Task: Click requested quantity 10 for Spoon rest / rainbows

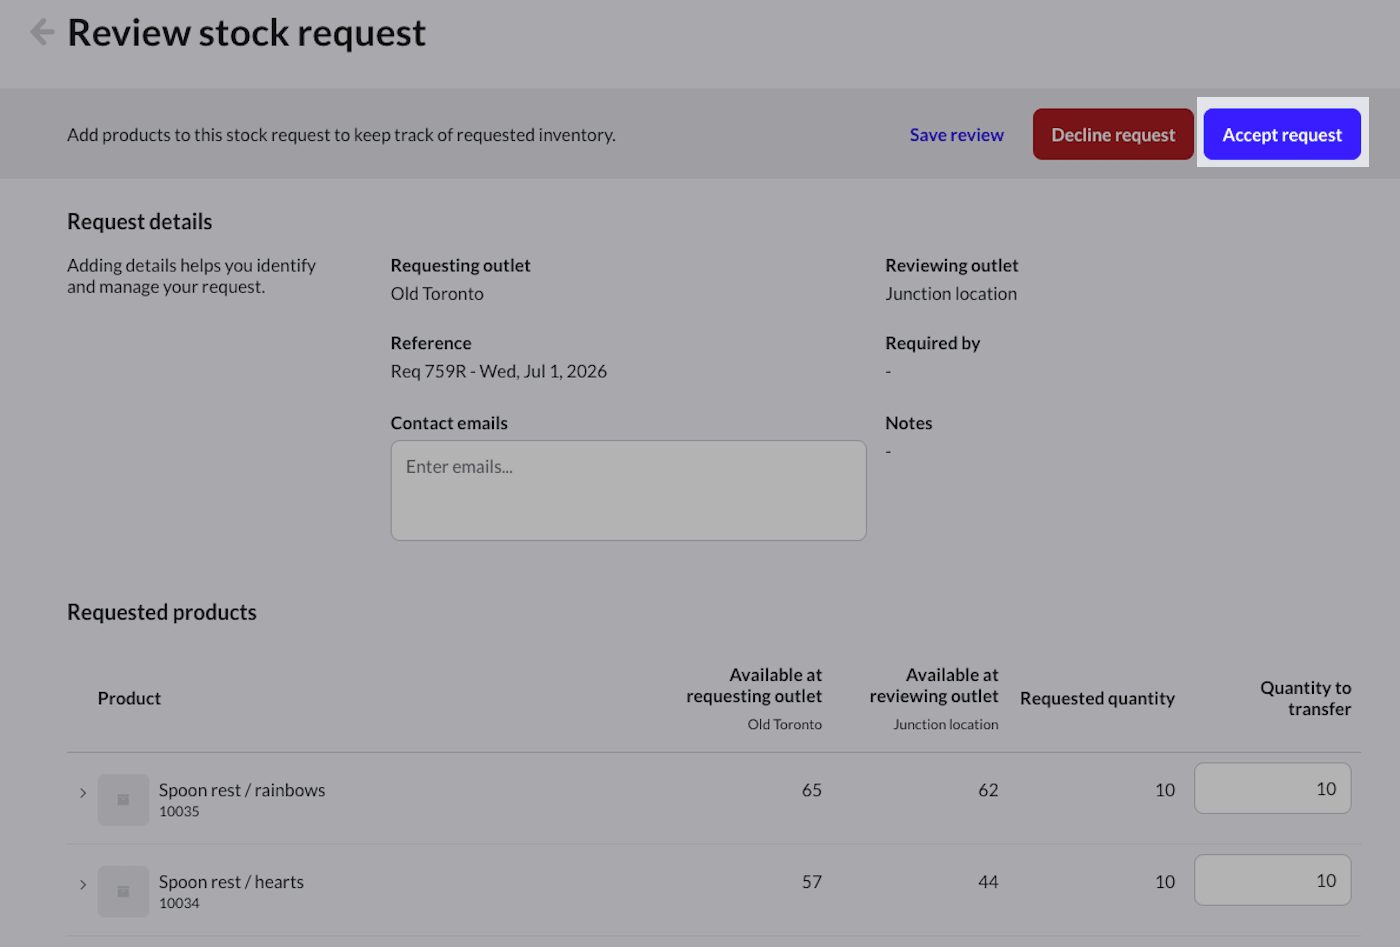Action: (x=1165, y=790)
